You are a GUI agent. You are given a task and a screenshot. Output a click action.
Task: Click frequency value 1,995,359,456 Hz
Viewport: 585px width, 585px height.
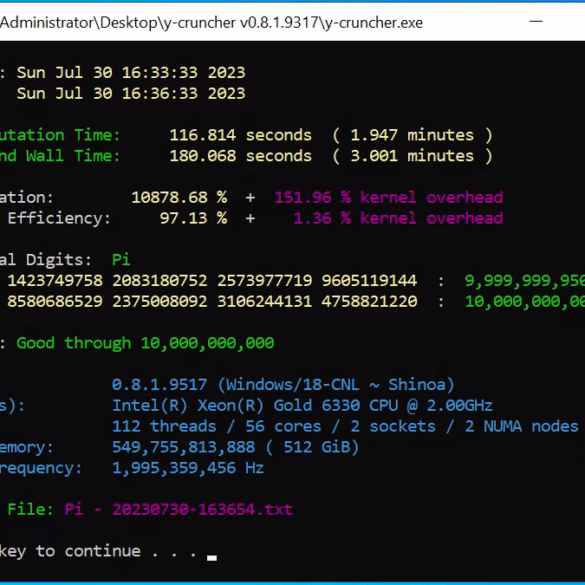pos(188,468)
